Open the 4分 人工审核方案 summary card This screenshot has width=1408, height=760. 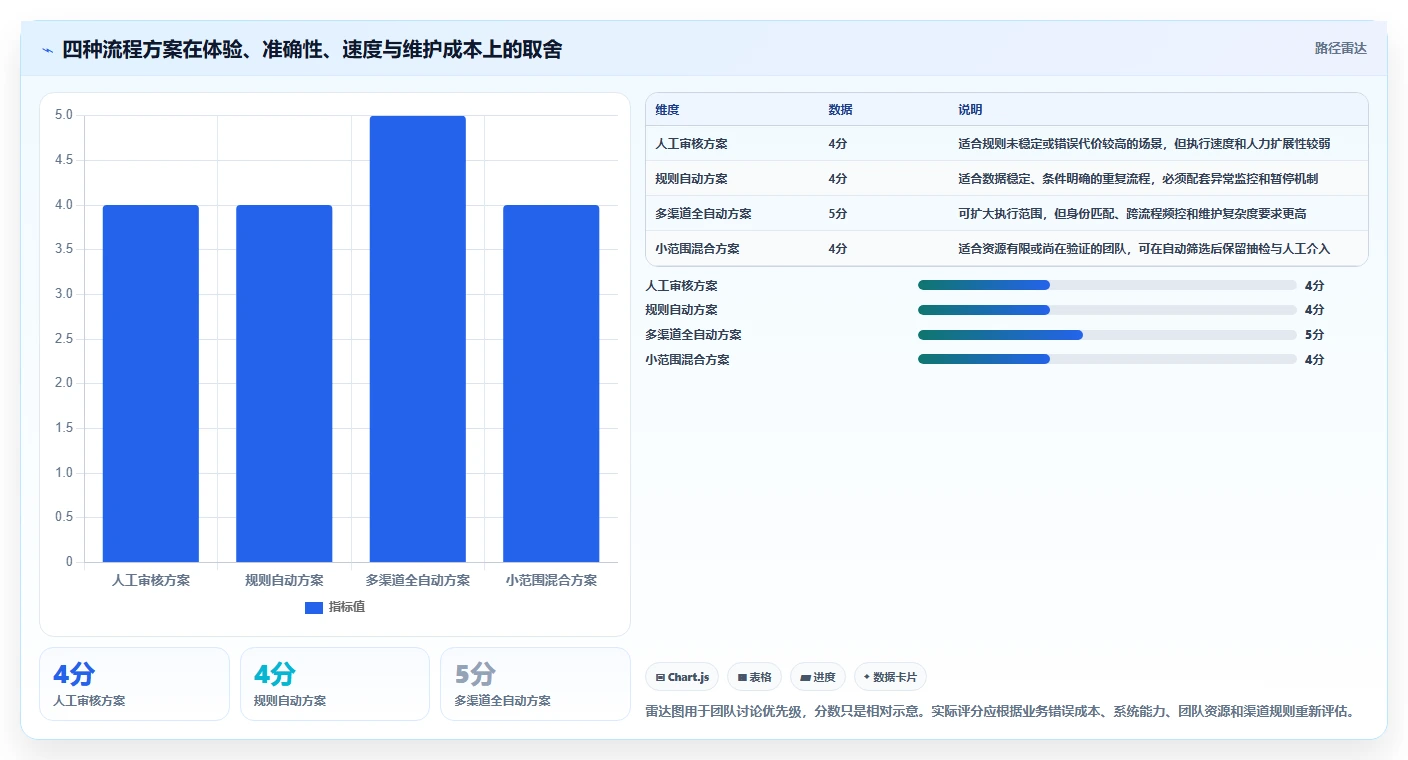pos(134,684)
